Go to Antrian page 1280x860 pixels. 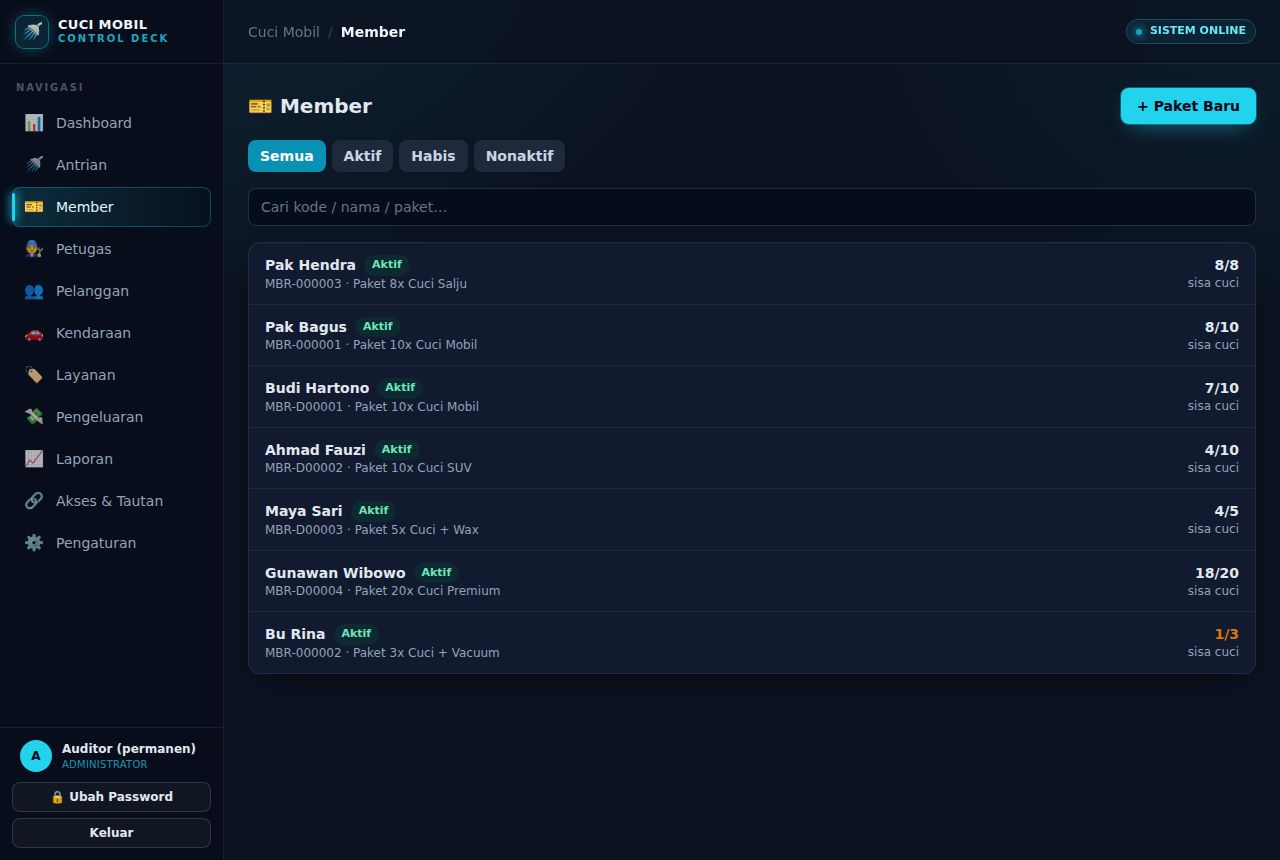click(x=111, y=165)
